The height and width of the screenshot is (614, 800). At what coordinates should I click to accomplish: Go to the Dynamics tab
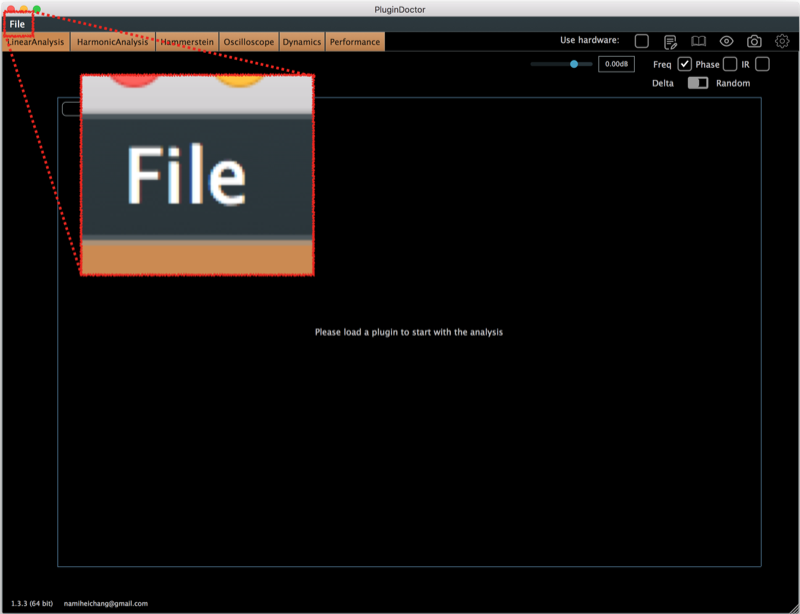coord(302,42)
